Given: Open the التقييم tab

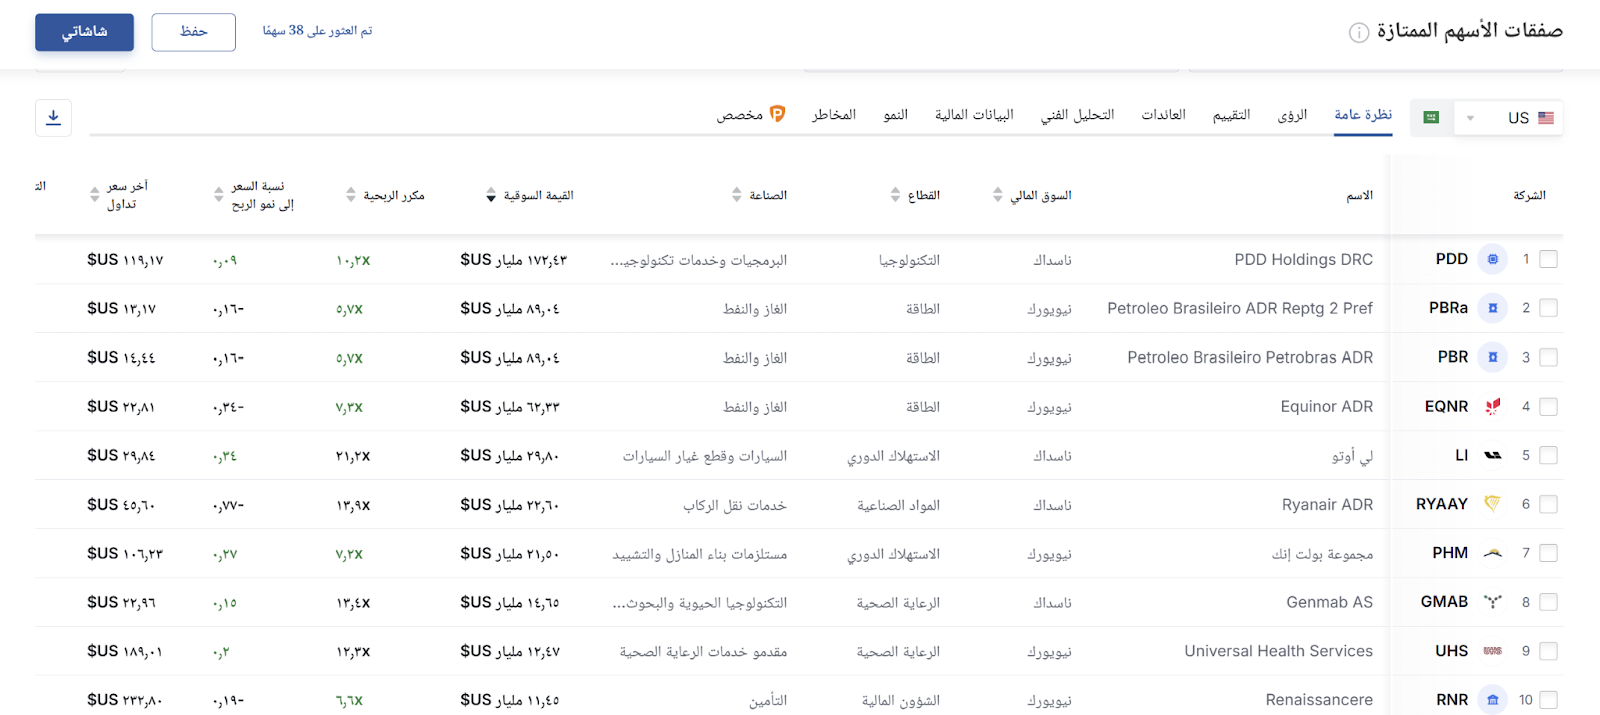Looking at the screenshot, I should click(1231, 115).
